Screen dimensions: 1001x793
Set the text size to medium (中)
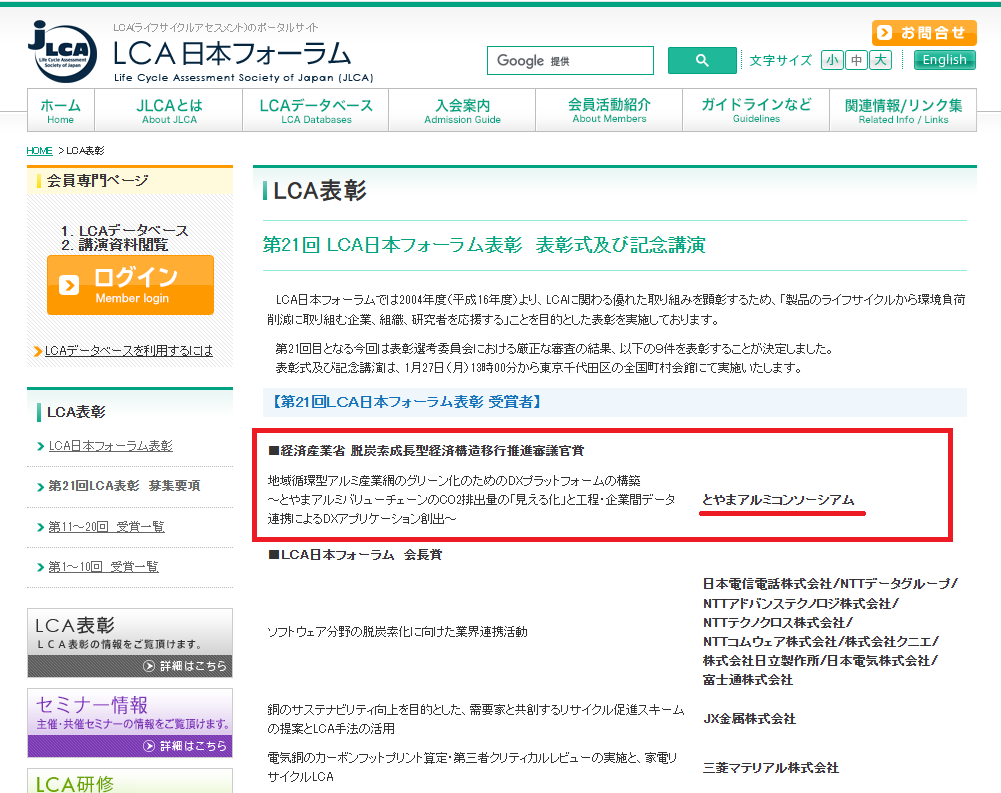[x=856, y=60]
